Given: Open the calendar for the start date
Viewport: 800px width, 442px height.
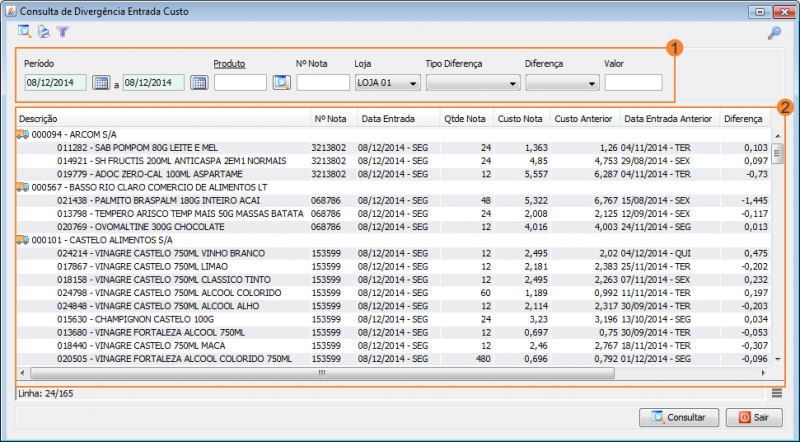Looking at the screenshot, I should (101, 83).
